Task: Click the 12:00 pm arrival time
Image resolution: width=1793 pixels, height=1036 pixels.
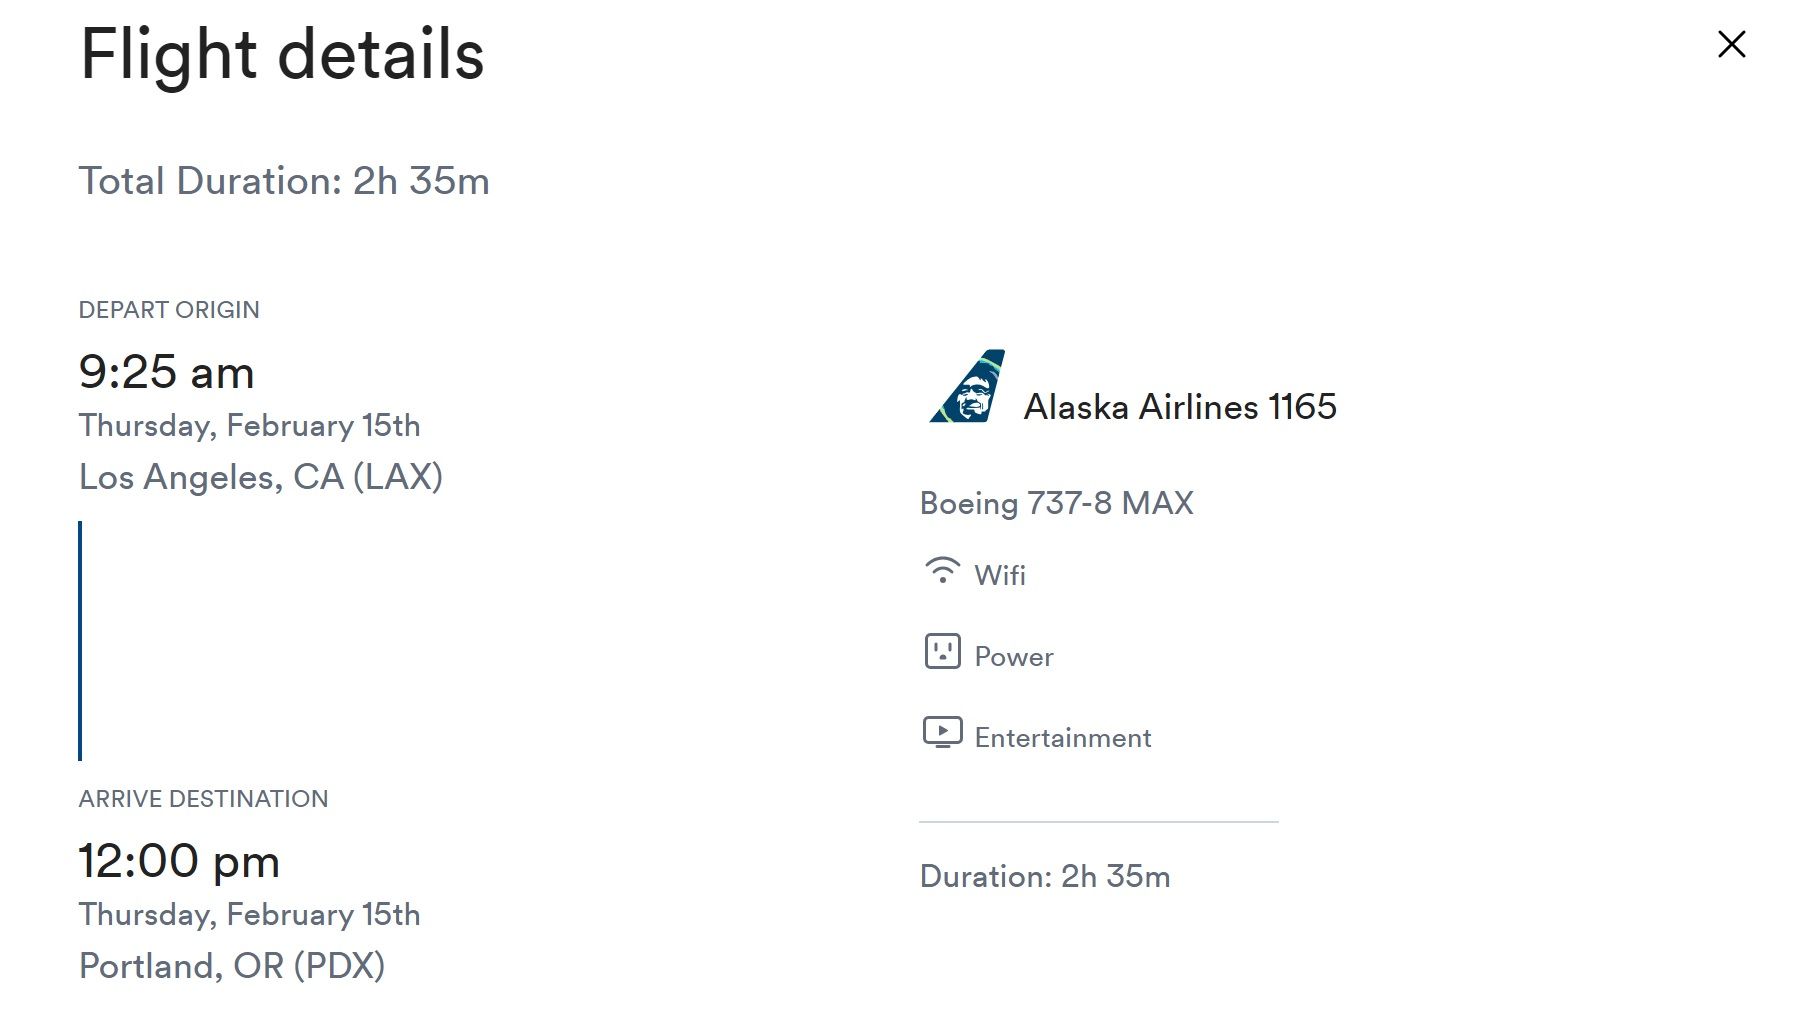Action: tap(180, 860)
